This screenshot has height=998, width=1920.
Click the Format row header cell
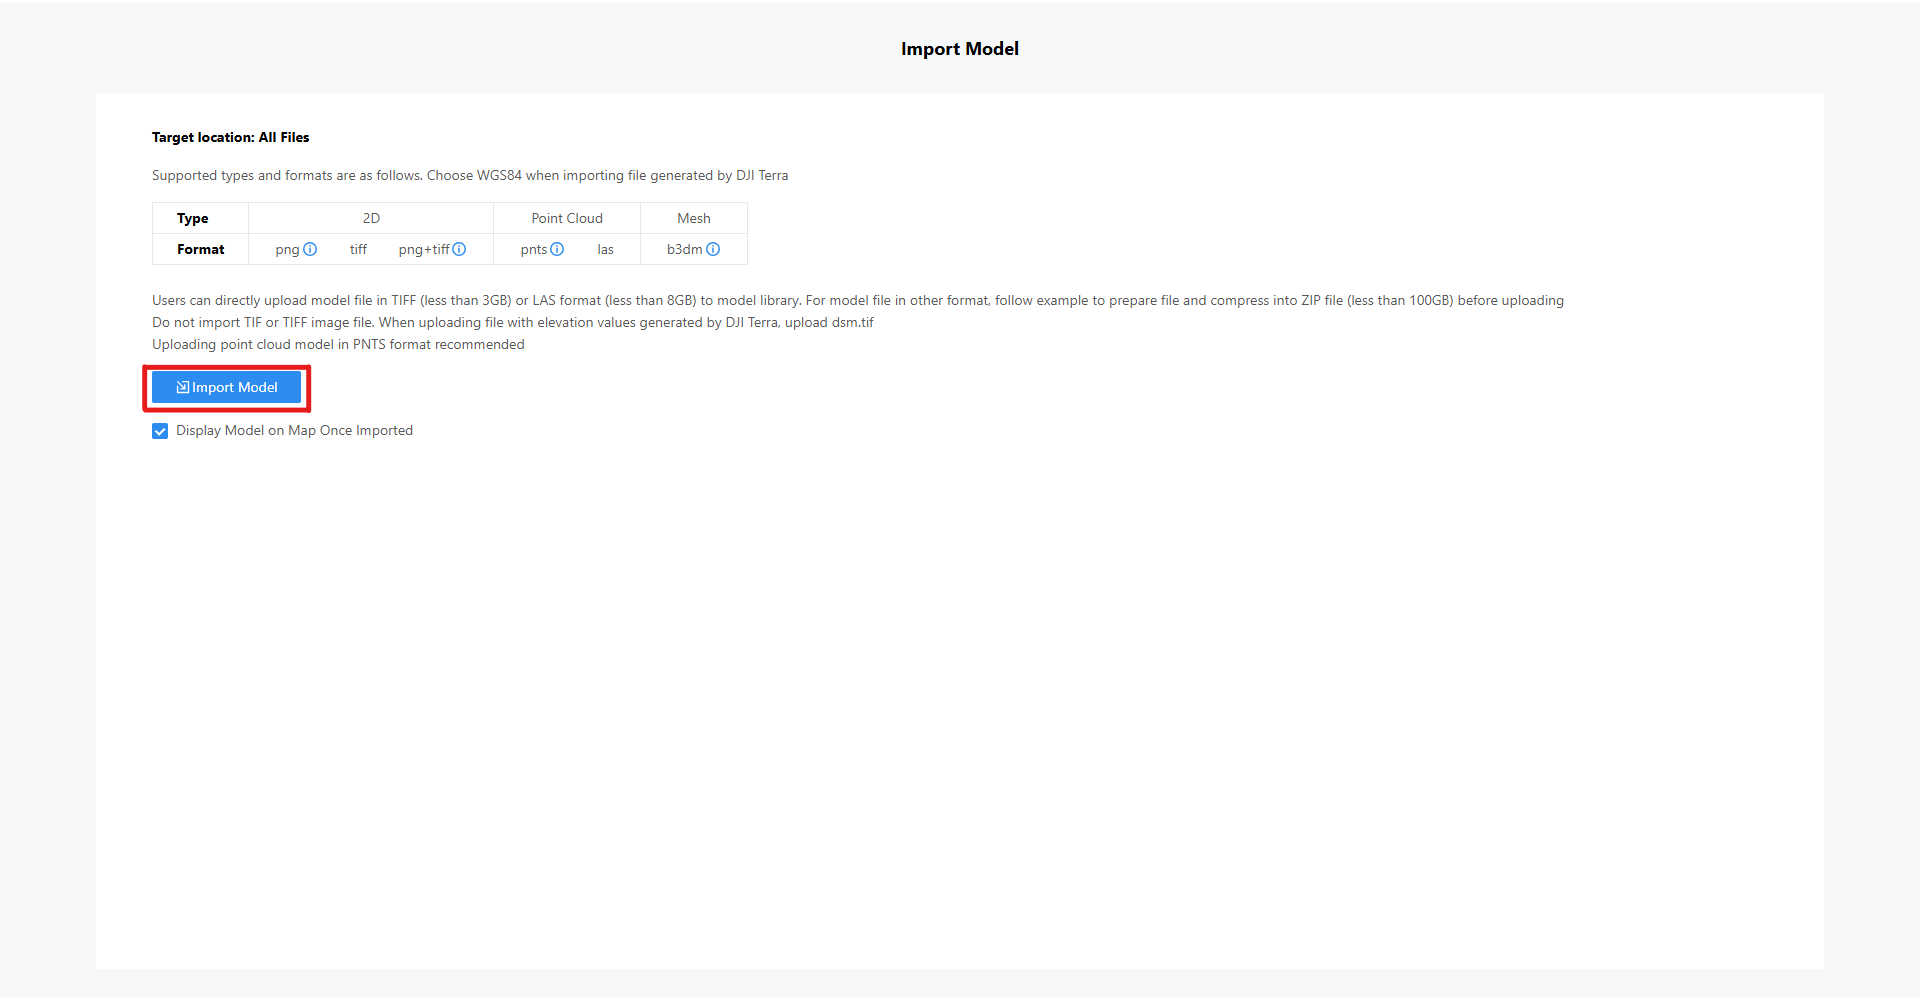coord(200,249)
